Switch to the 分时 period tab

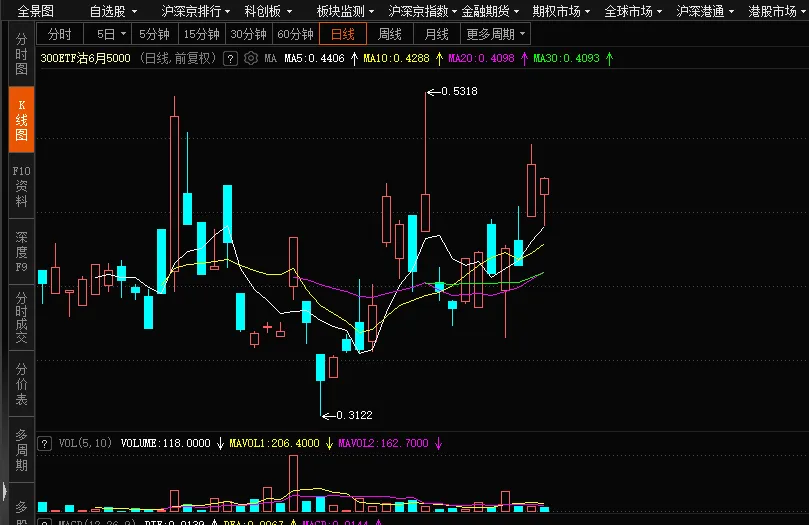point(60,34)
